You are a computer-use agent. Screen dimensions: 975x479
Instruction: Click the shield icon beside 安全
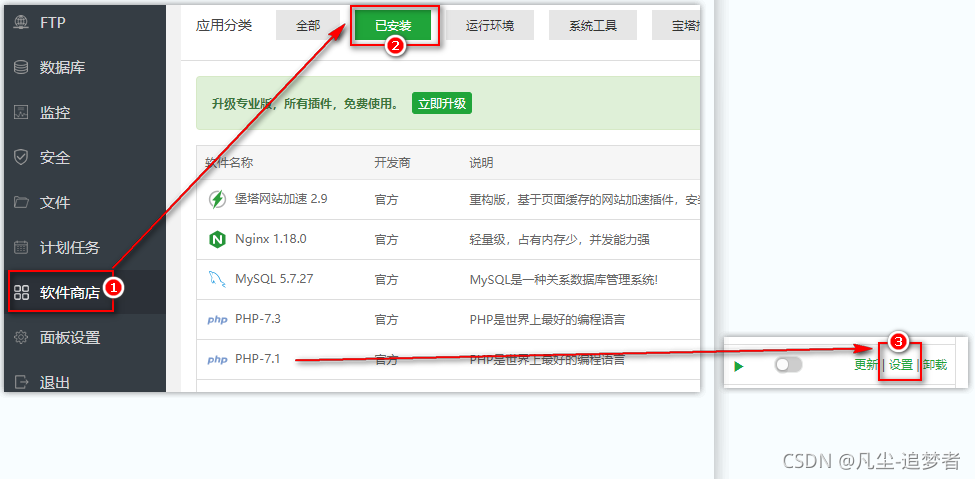[x=21, y=157]
